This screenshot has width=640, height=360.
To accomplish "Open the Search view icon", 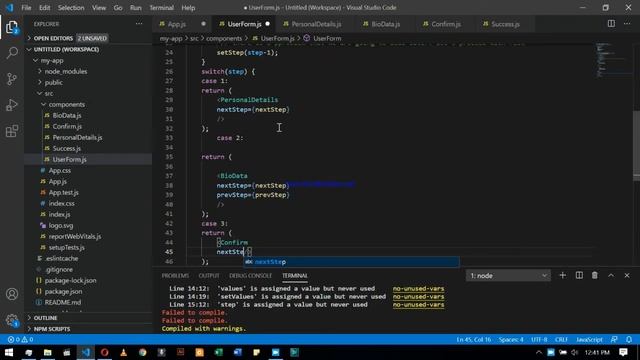I will coord(12,53).
